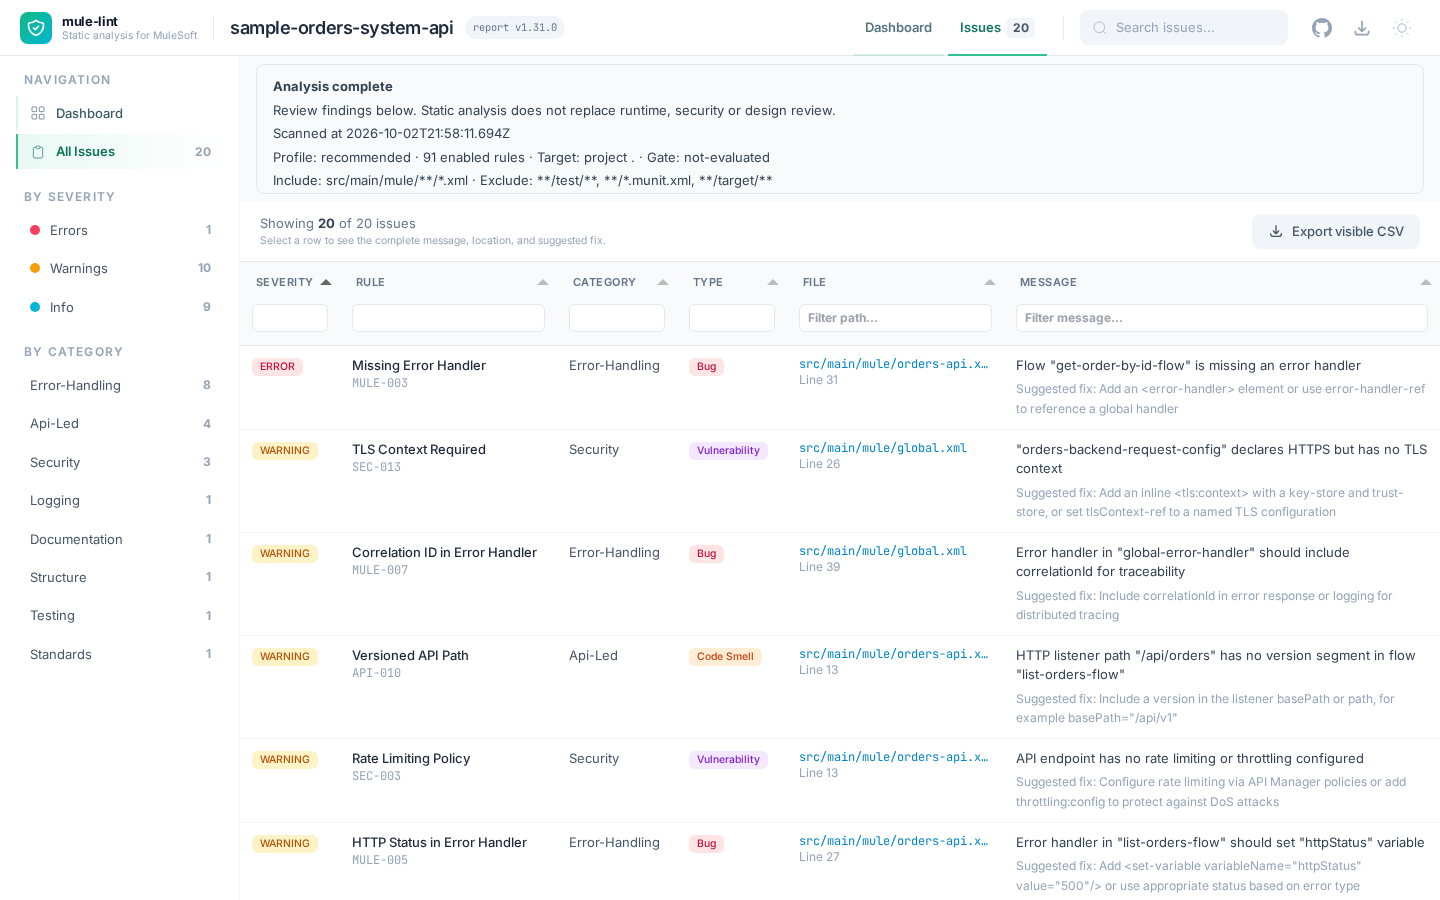Switch to the Dashboard tab in header
The height and width of the screenshot is (900, 1440).
tap(898, 28)
